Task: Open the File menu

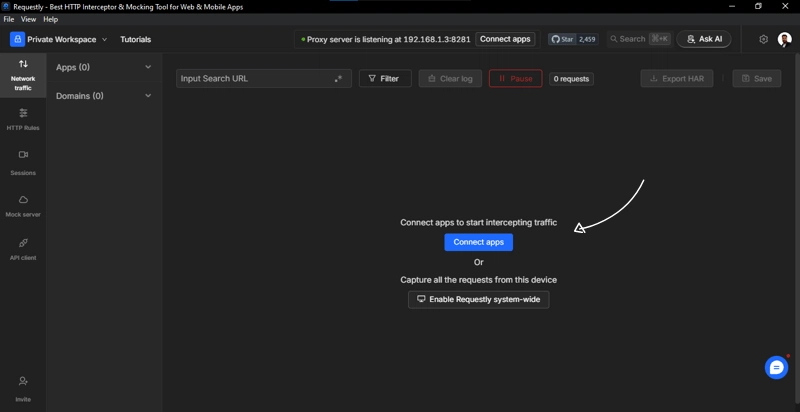Action: click(x=9, y=19)
